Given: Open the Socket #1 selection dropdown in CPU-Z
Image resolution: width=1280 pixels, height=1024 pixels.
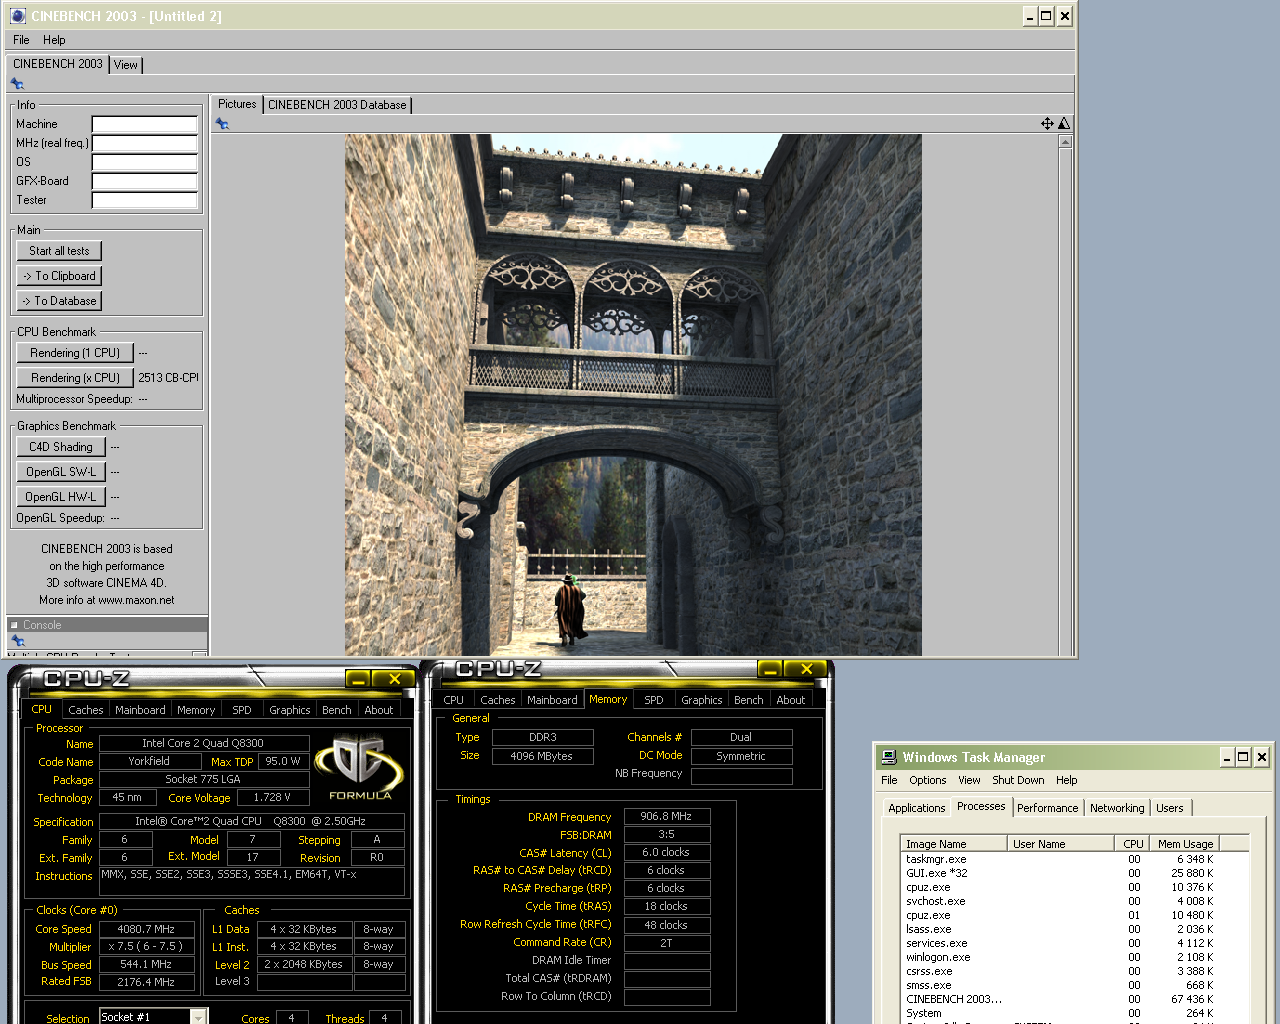Looking at the screenshot, I should click(199, 1017).
